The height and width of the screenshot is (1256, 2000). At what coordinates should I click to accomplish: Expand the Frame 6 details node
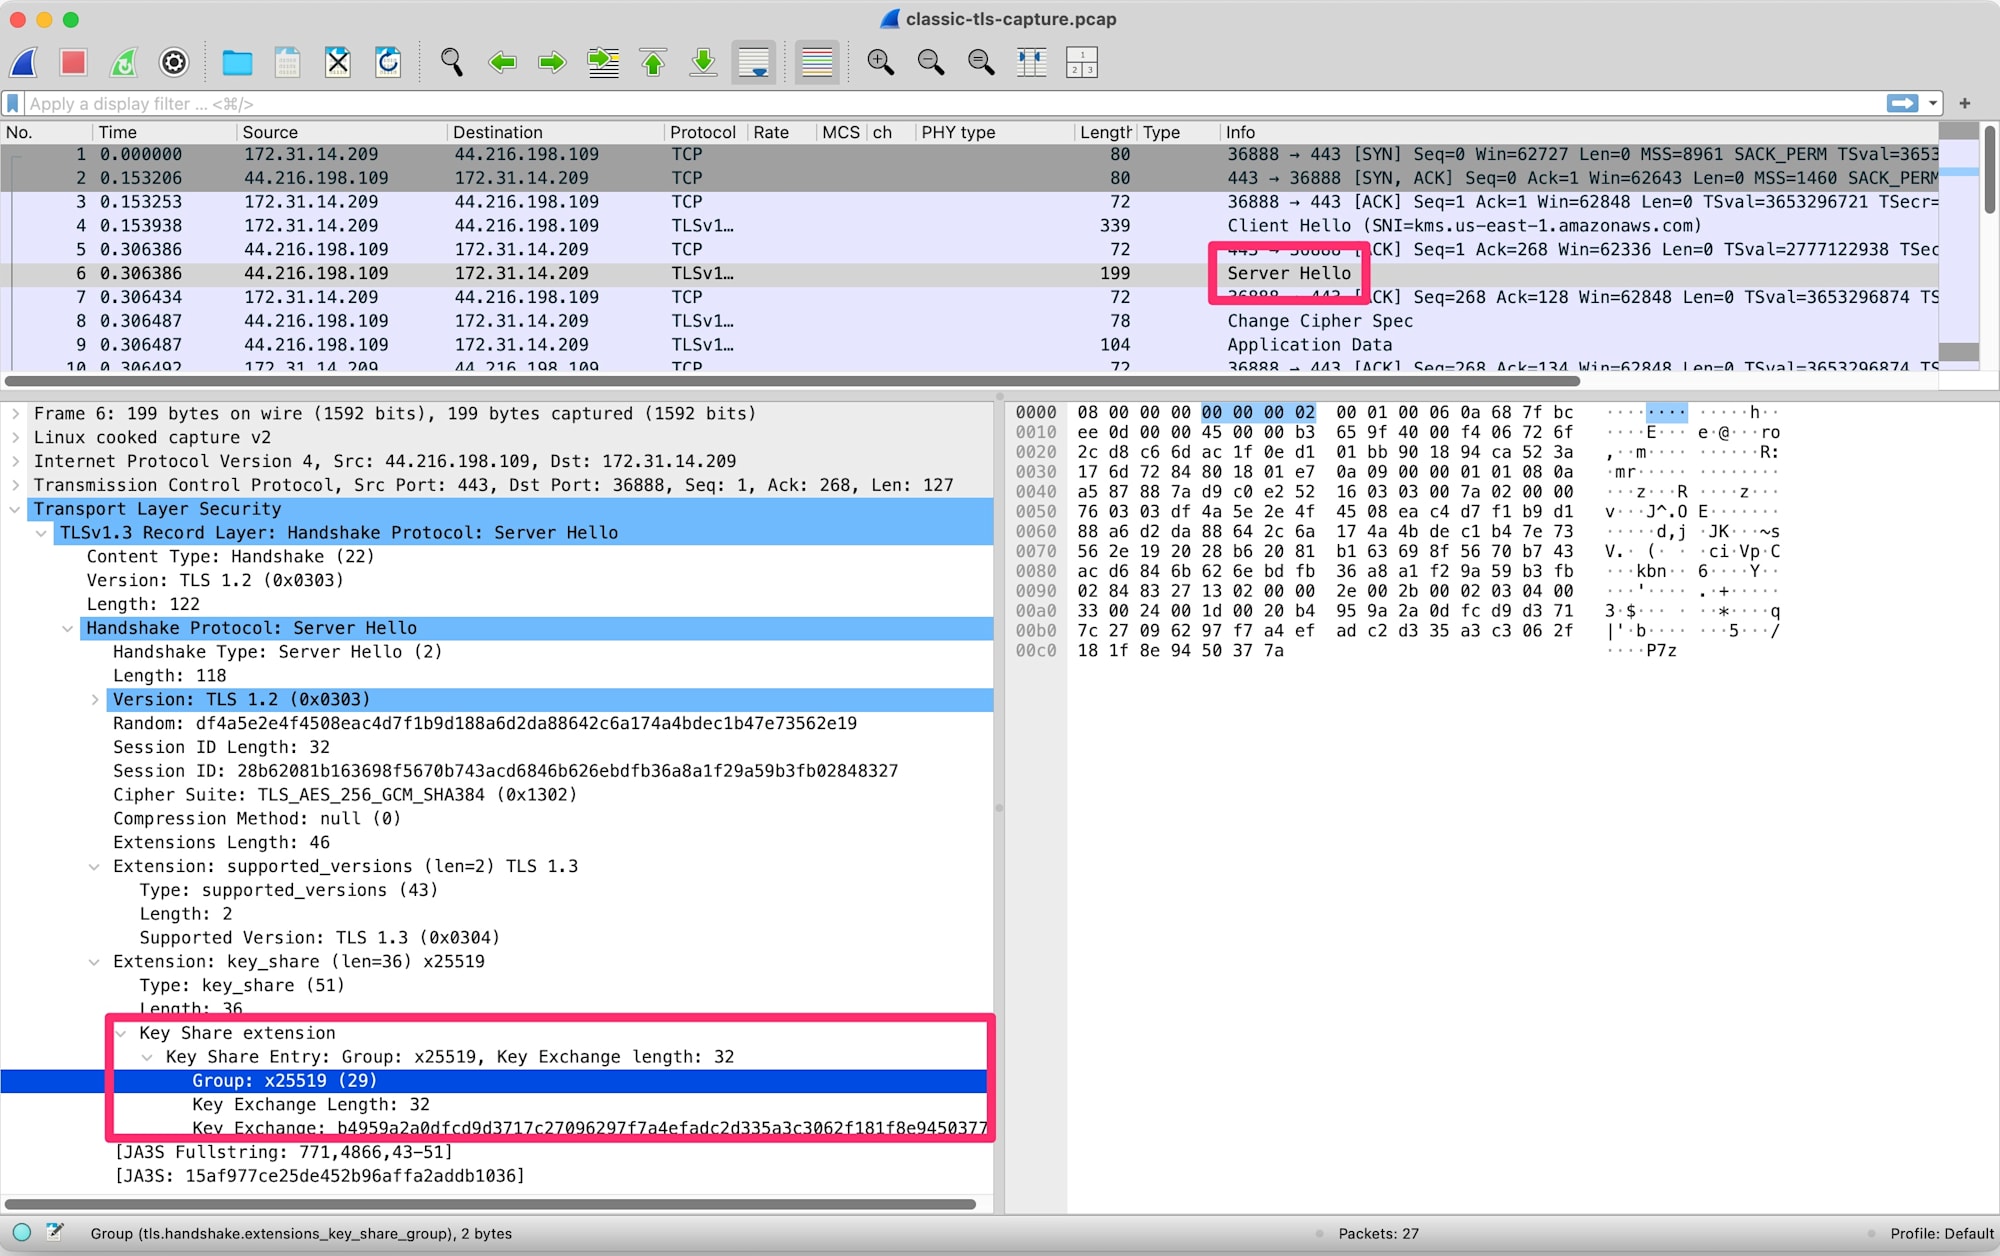pos(15,414)
